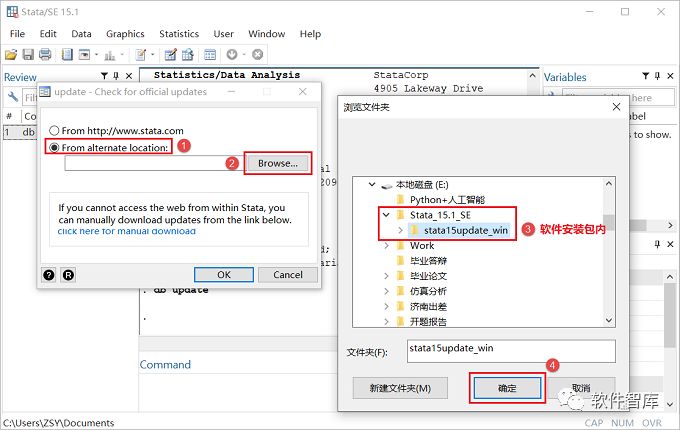Click 新建文件夹(M) button

[400, 388]
